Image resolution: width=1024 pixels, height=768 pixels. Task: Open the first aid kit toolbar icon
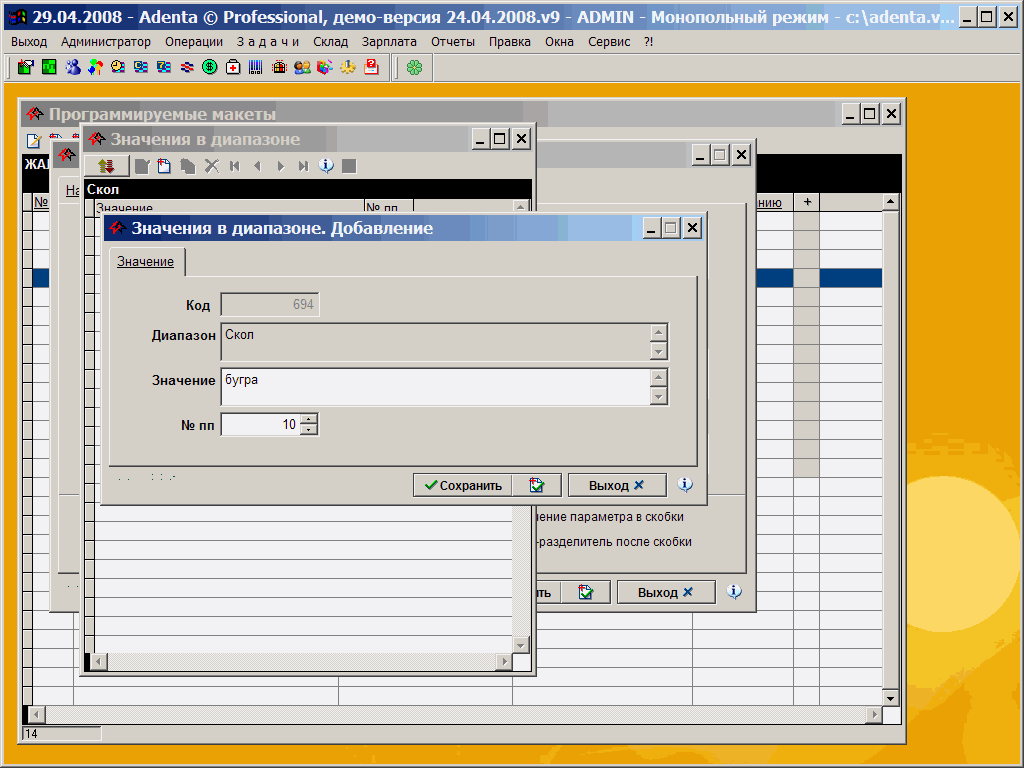click(x=232, y=67)
